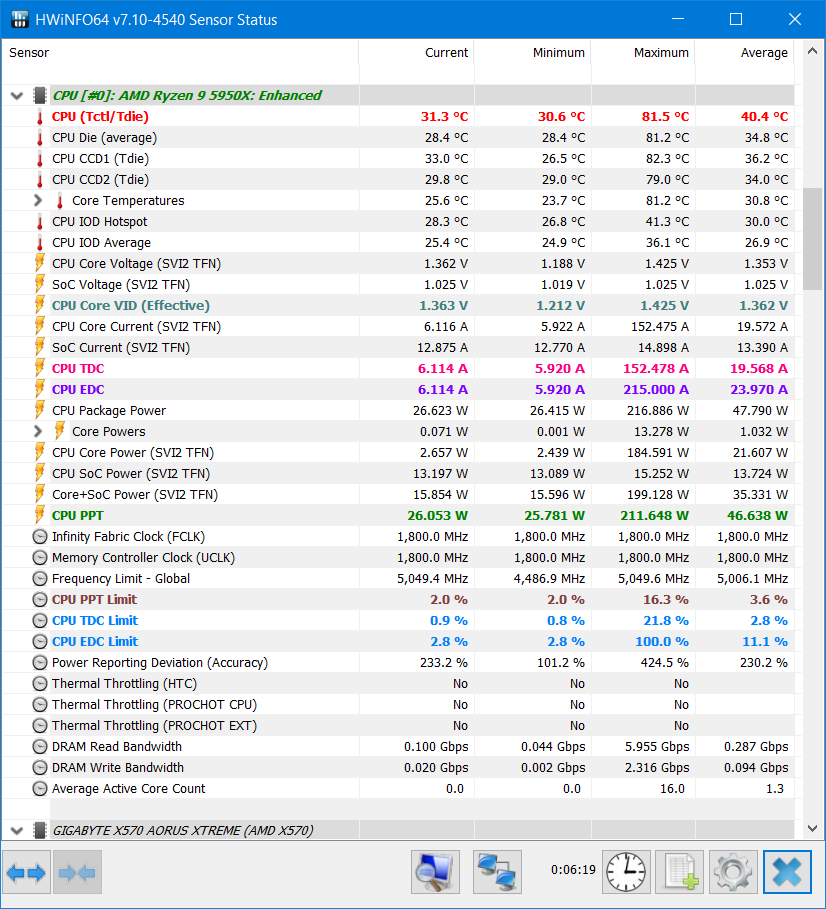Collapse the GIGABYTE X570 AORUS XTREME group
826x909 pixels.
point(17,831)
